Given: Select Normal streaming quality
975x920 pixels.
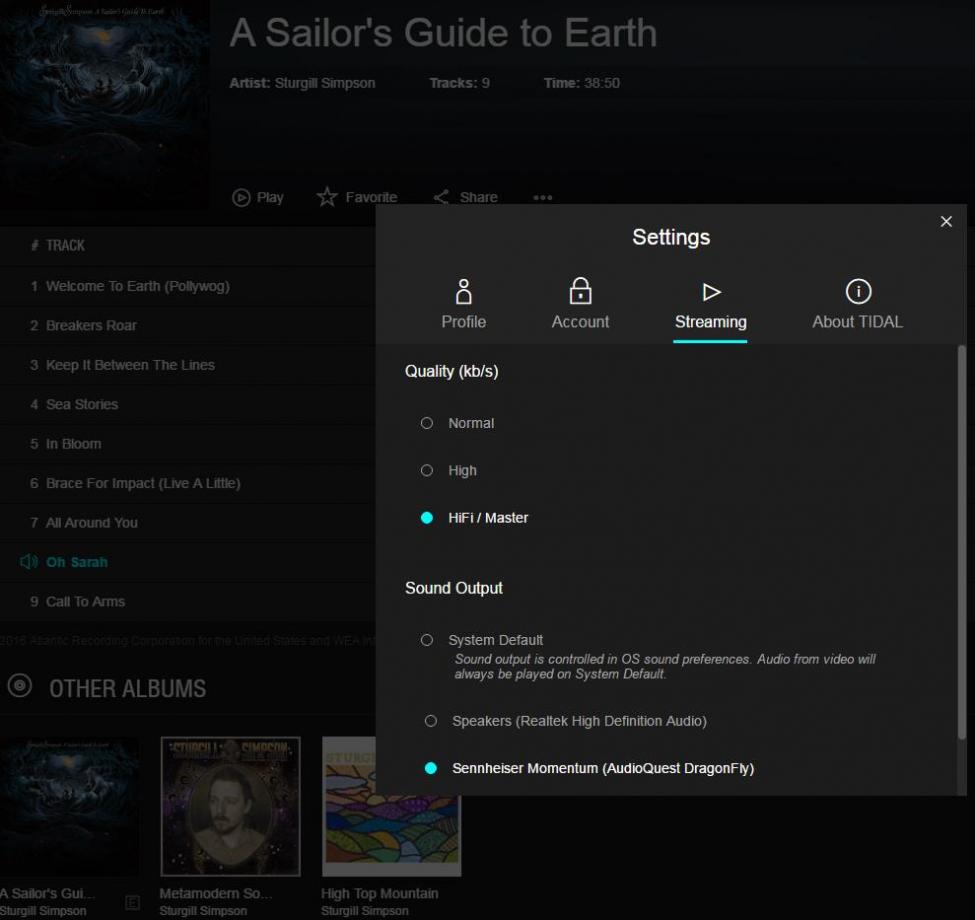Looking at the screenshot, I should pos(427,423).
